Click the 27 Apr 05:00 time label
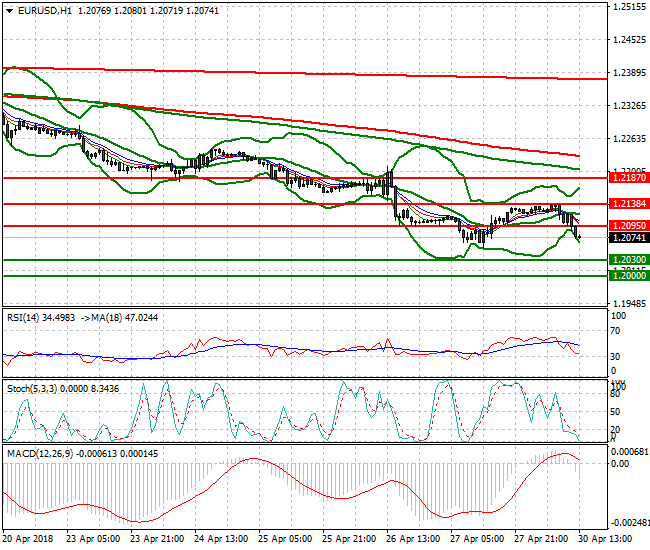 [477, 539]
